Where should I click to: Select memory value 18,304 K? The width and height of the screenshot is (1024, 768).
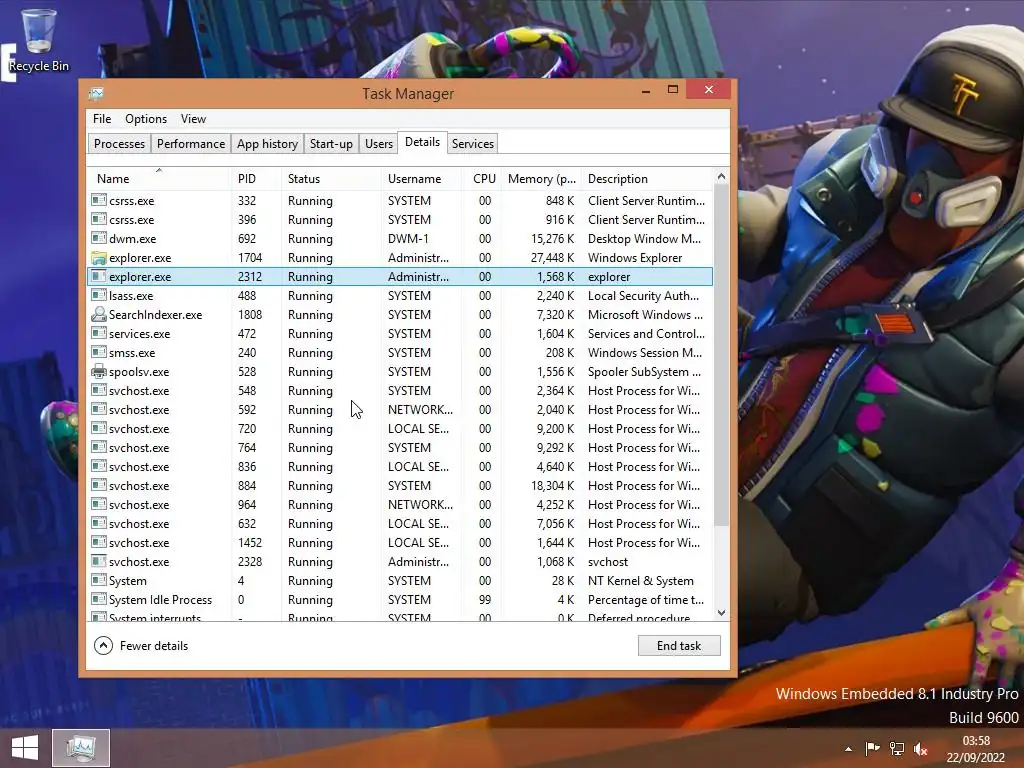[552, 486]
